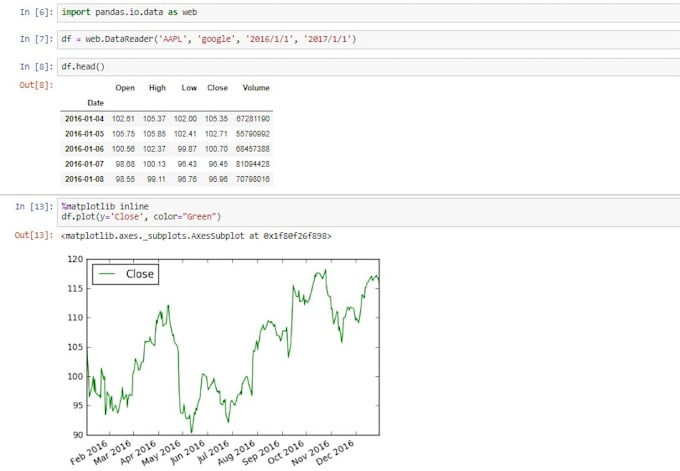
Task: Click the Close value 100.70
Action: tap(216, 149)
